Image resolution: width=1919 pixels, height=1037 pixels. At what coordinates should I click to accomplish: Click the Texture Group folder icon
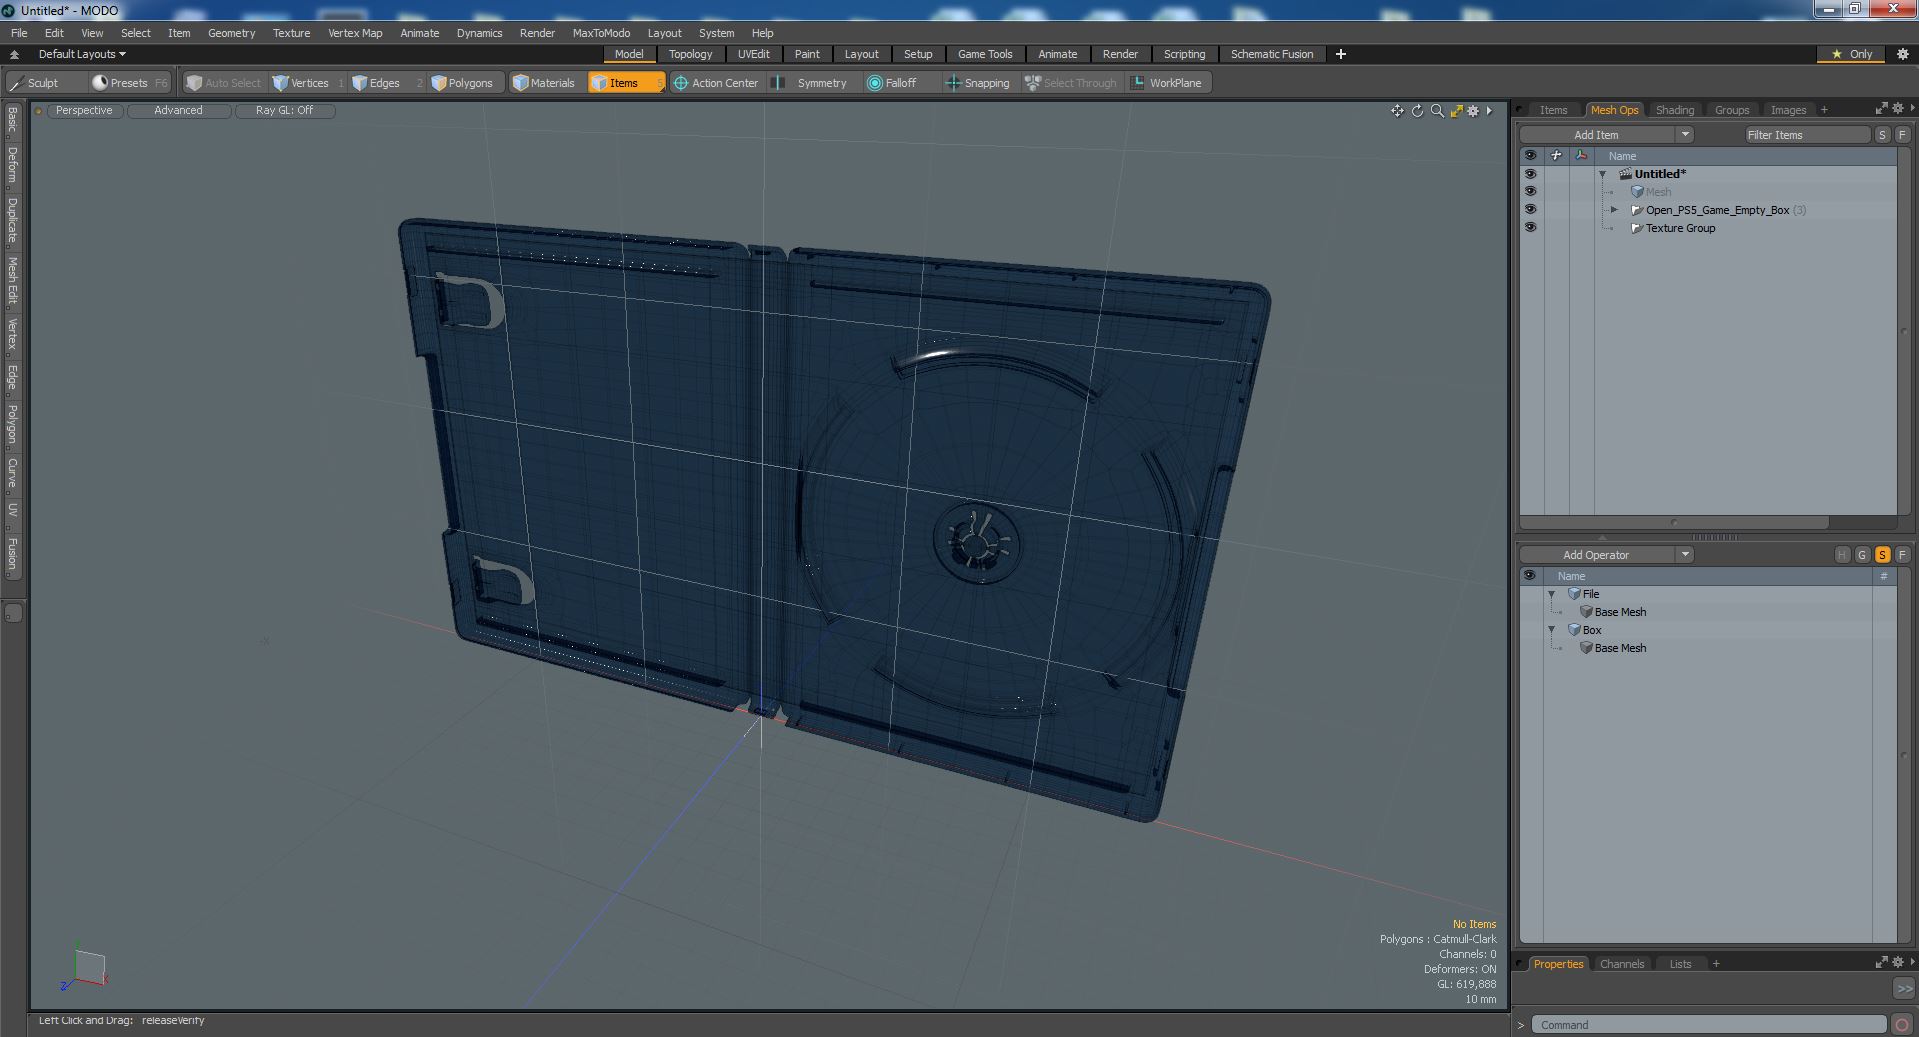(x=1637, y=228)
